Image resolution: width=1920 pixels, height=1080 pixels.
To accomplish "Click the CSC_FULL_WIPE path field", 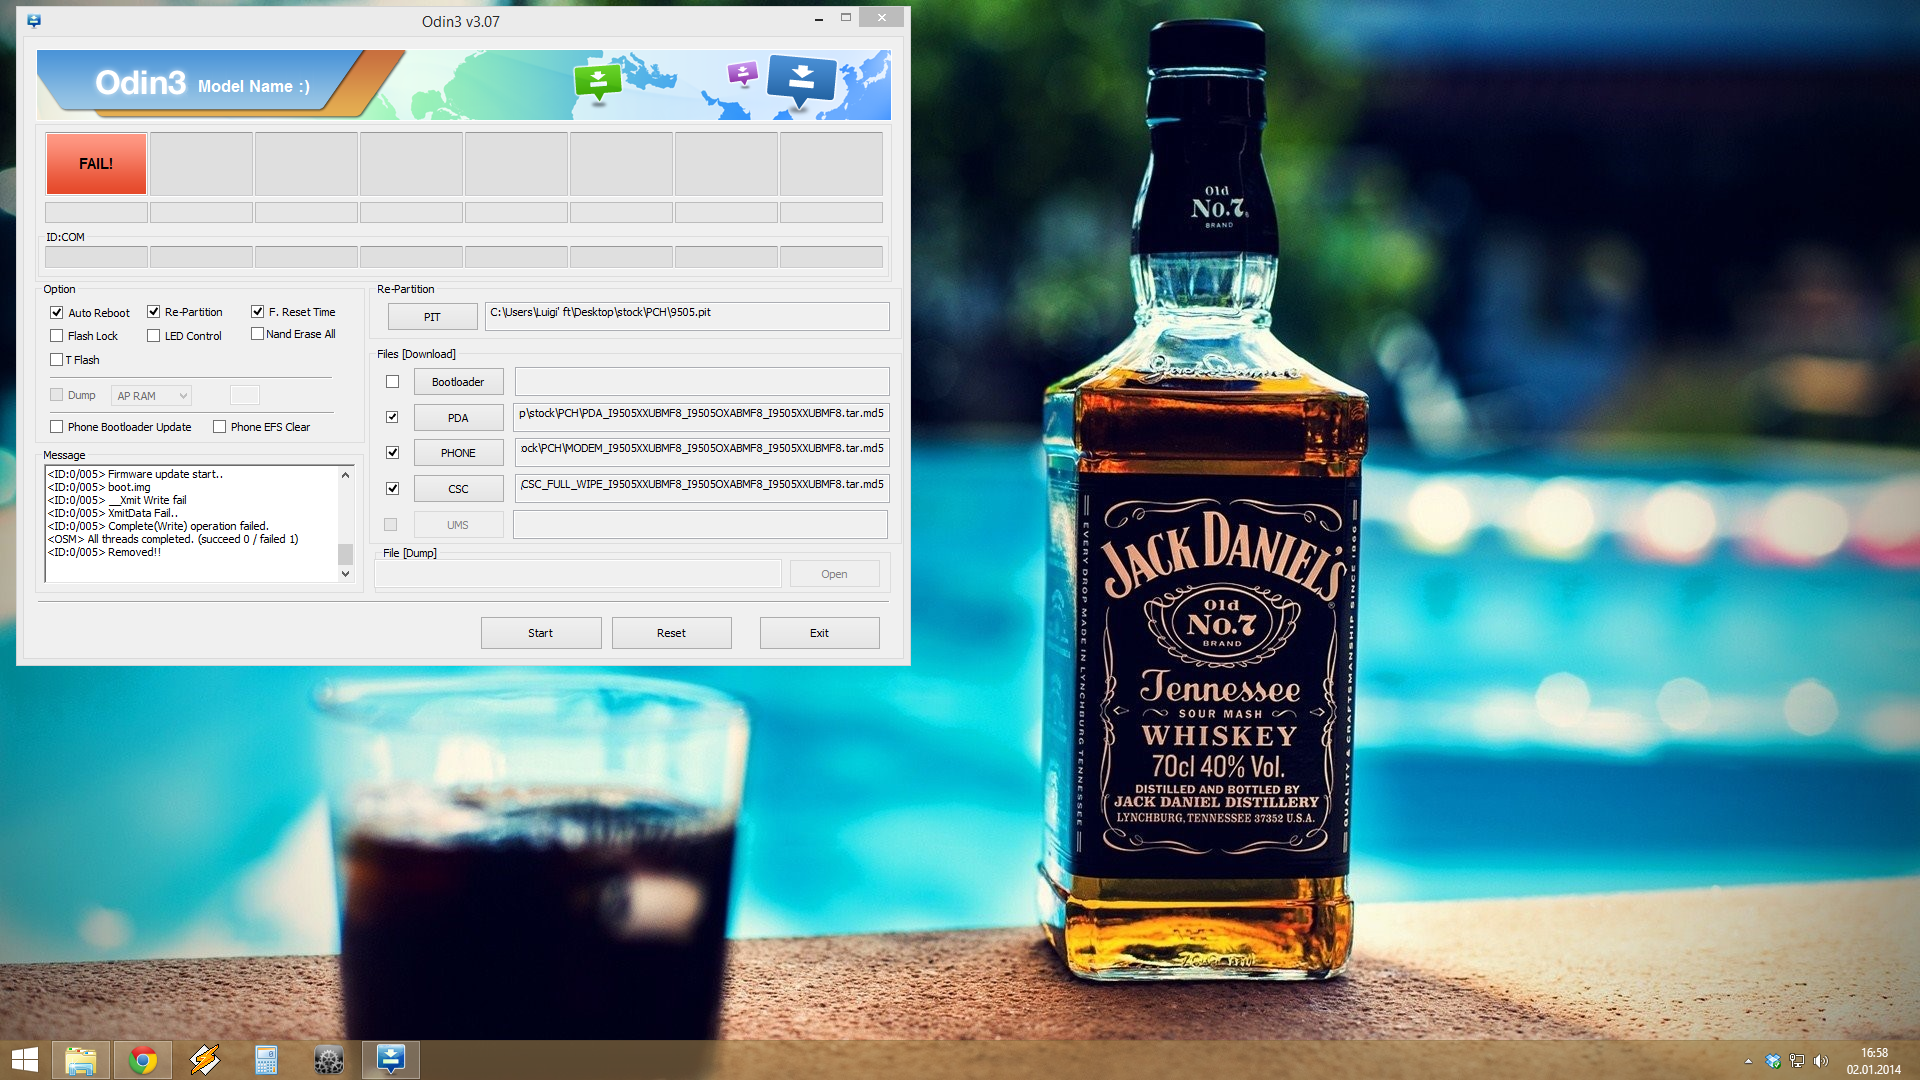I will pos(702,488).
